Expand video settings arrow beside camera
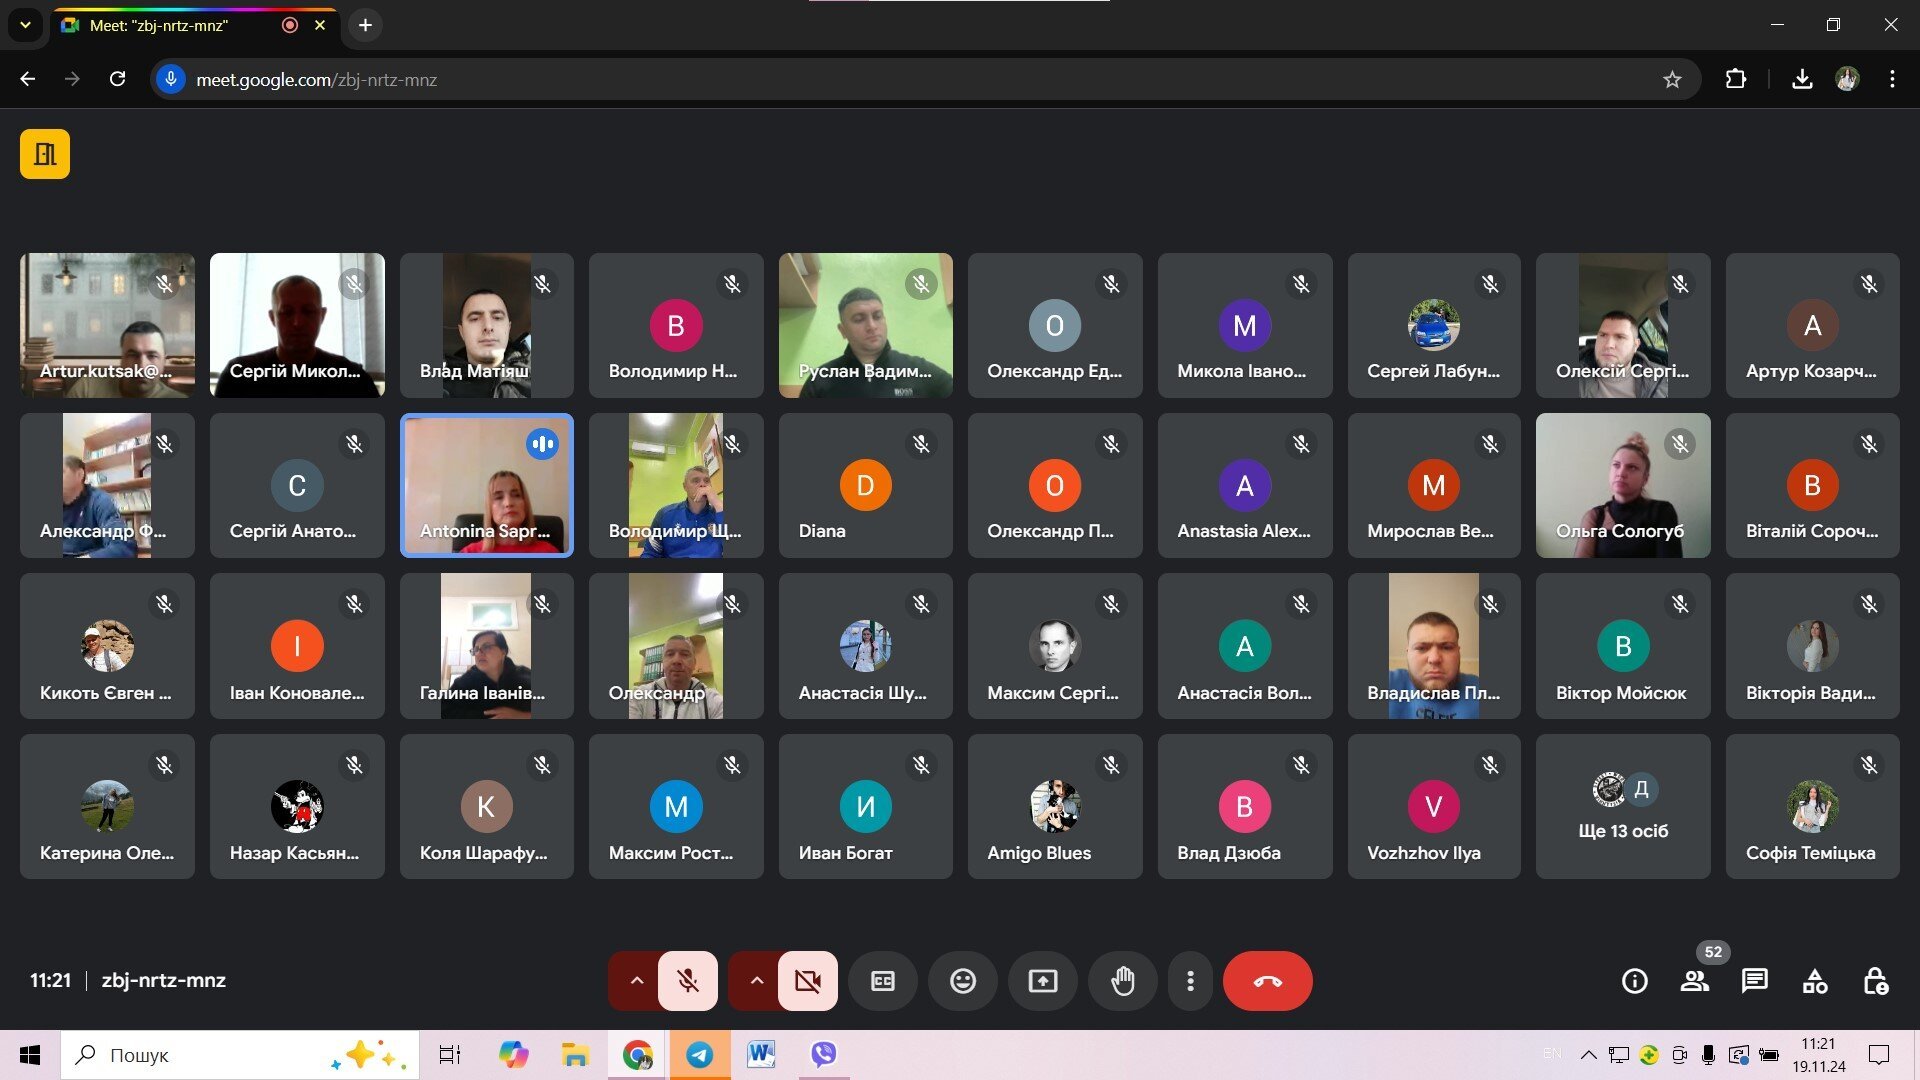The image size is (1920, 1080). click(x=756, y=981)
